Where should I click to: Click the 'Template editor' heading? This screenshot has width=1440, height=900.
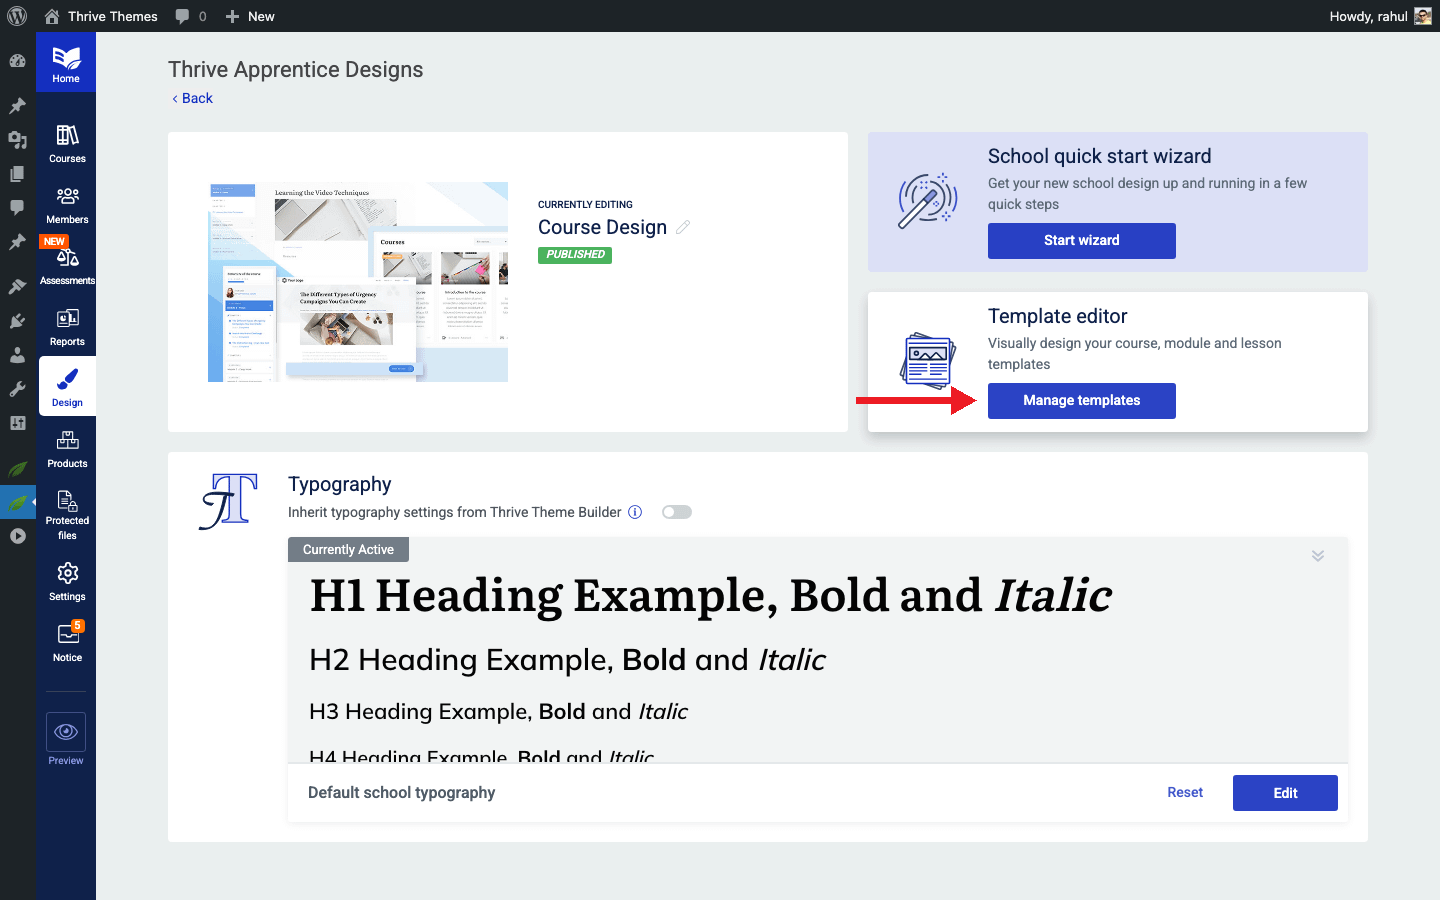[1057, 317]
